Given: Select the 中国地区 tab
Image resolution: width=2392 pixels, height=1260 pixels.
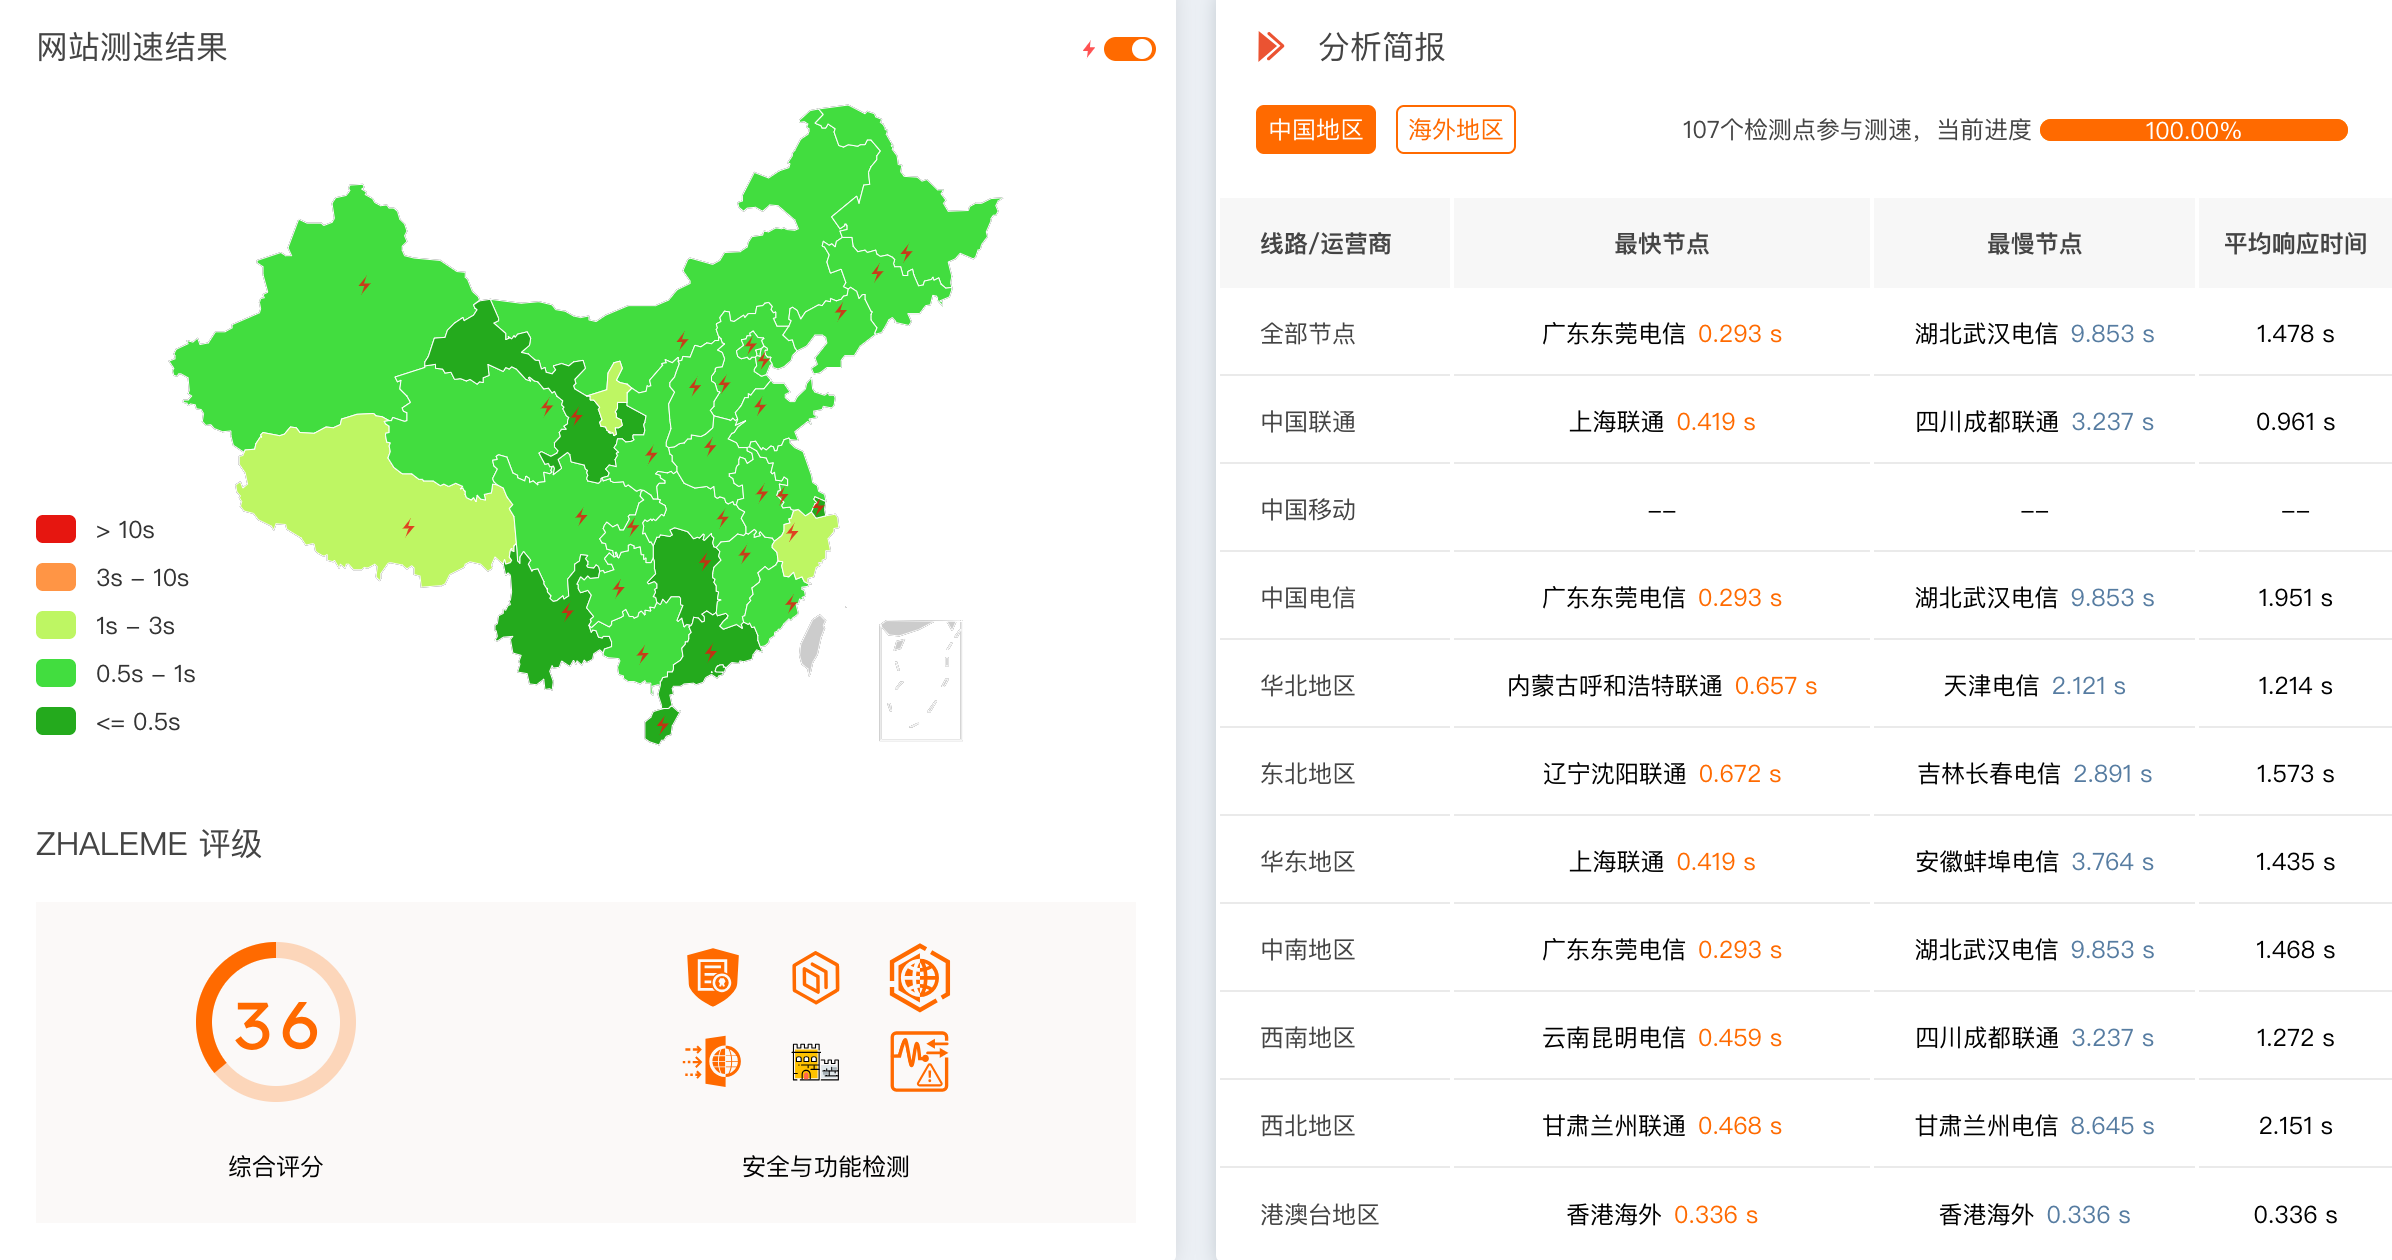Looking at the screenshot, I should tap(1315, 130).
